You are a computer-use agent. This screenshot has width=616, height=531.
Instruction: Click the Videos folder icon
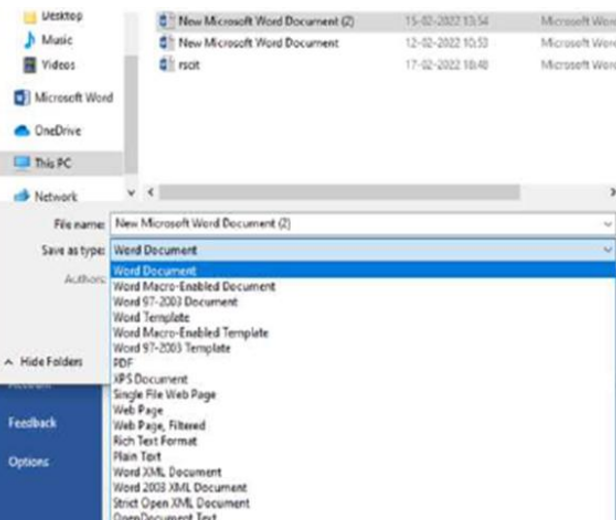tap(30, 65)
